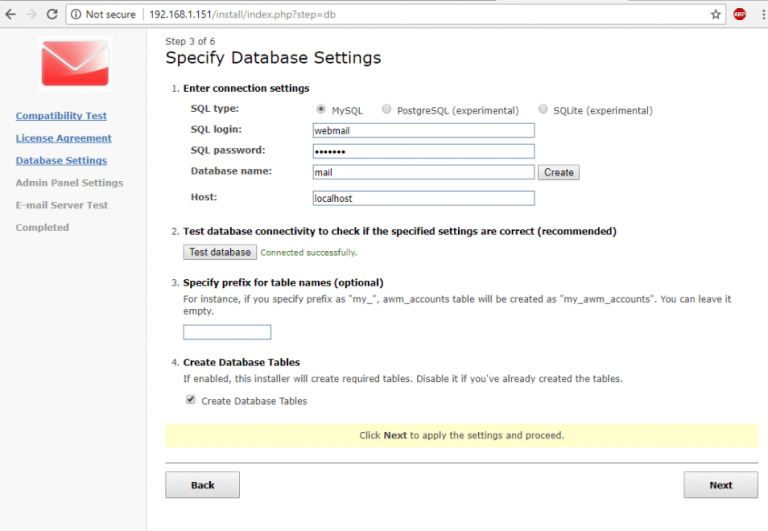Click the browser forward arrow
The height and width of the screenshot is (531, 768).
31,14
